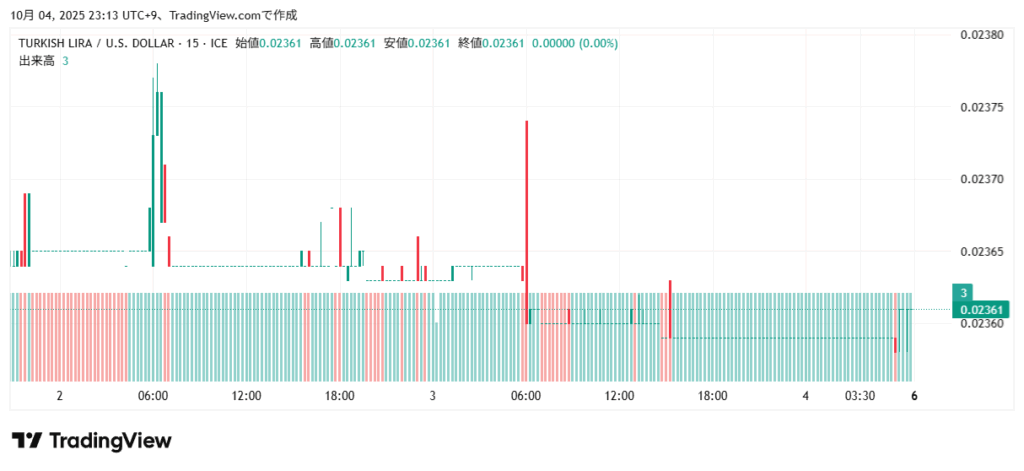Click the 安値 low price value
1024x471 pixels.
point(431,43)
